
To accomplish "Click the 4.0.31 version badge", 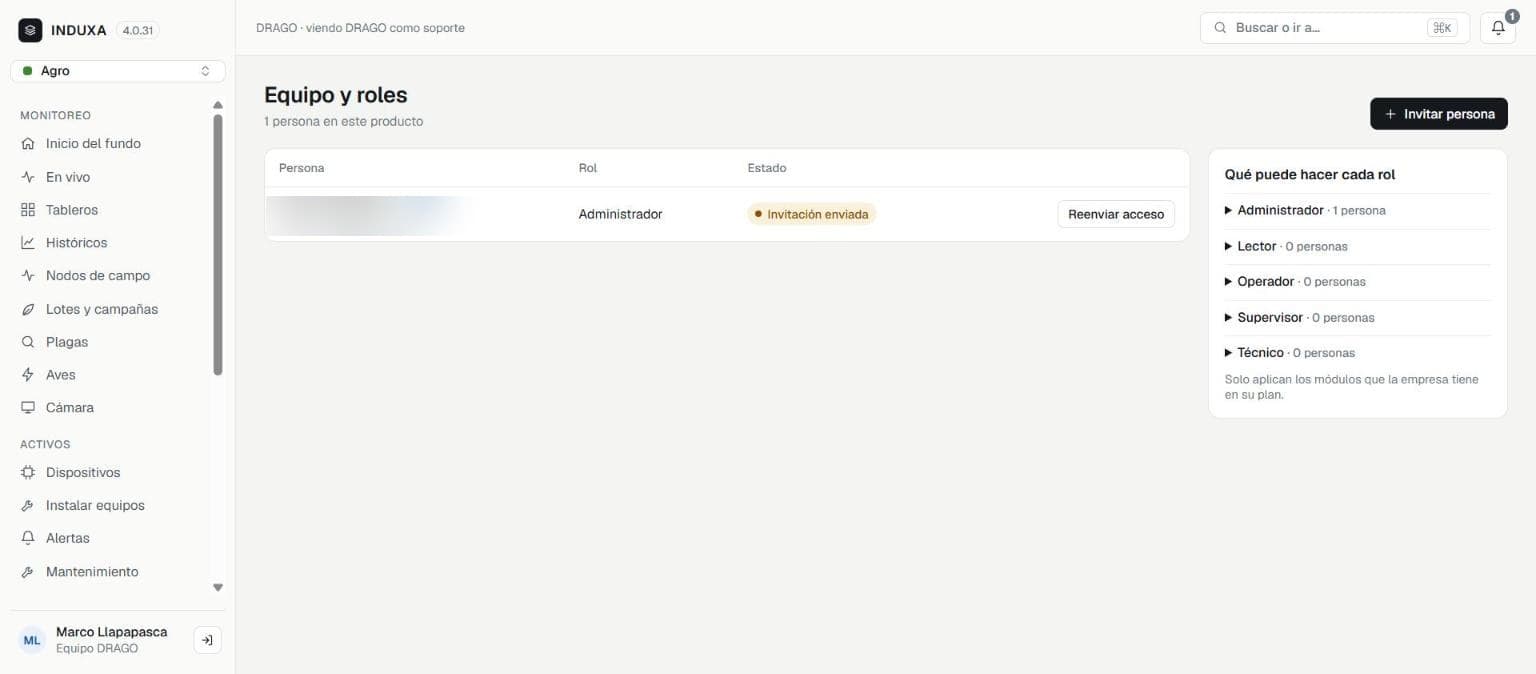I will [x=138, y=30].
